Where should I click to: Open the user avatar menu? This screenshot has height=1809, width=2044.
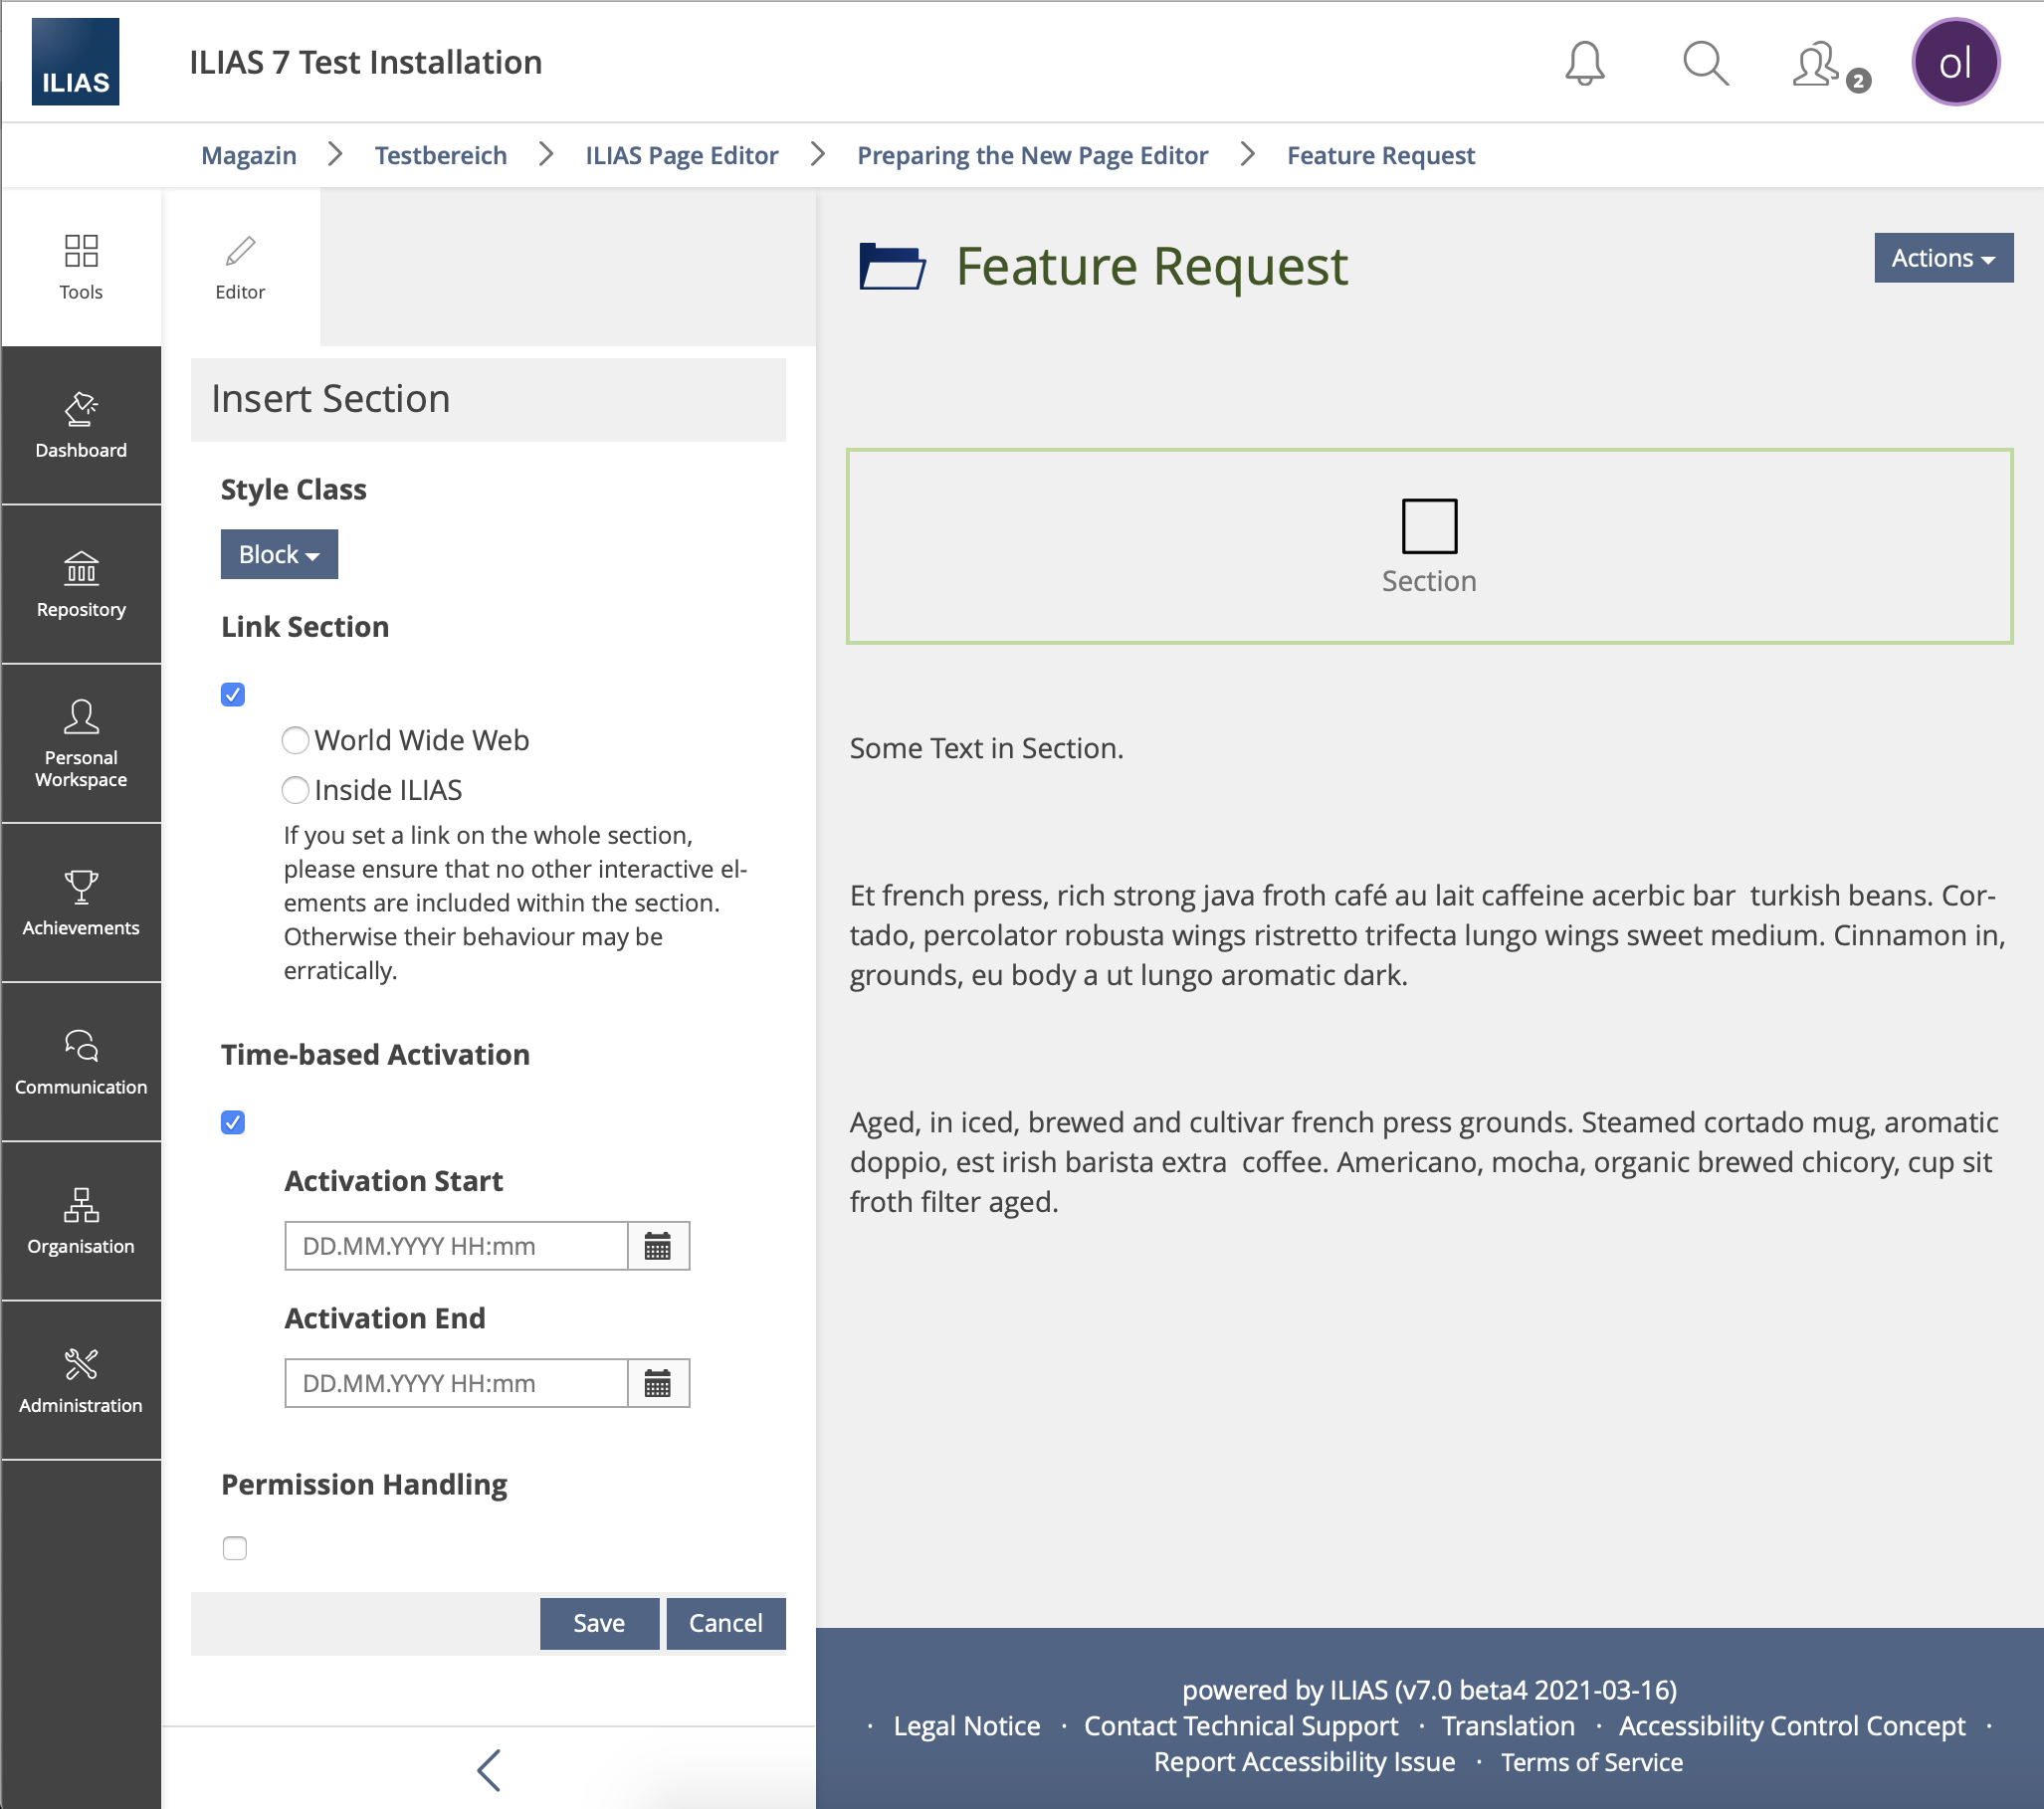[x=1954, y=63]
